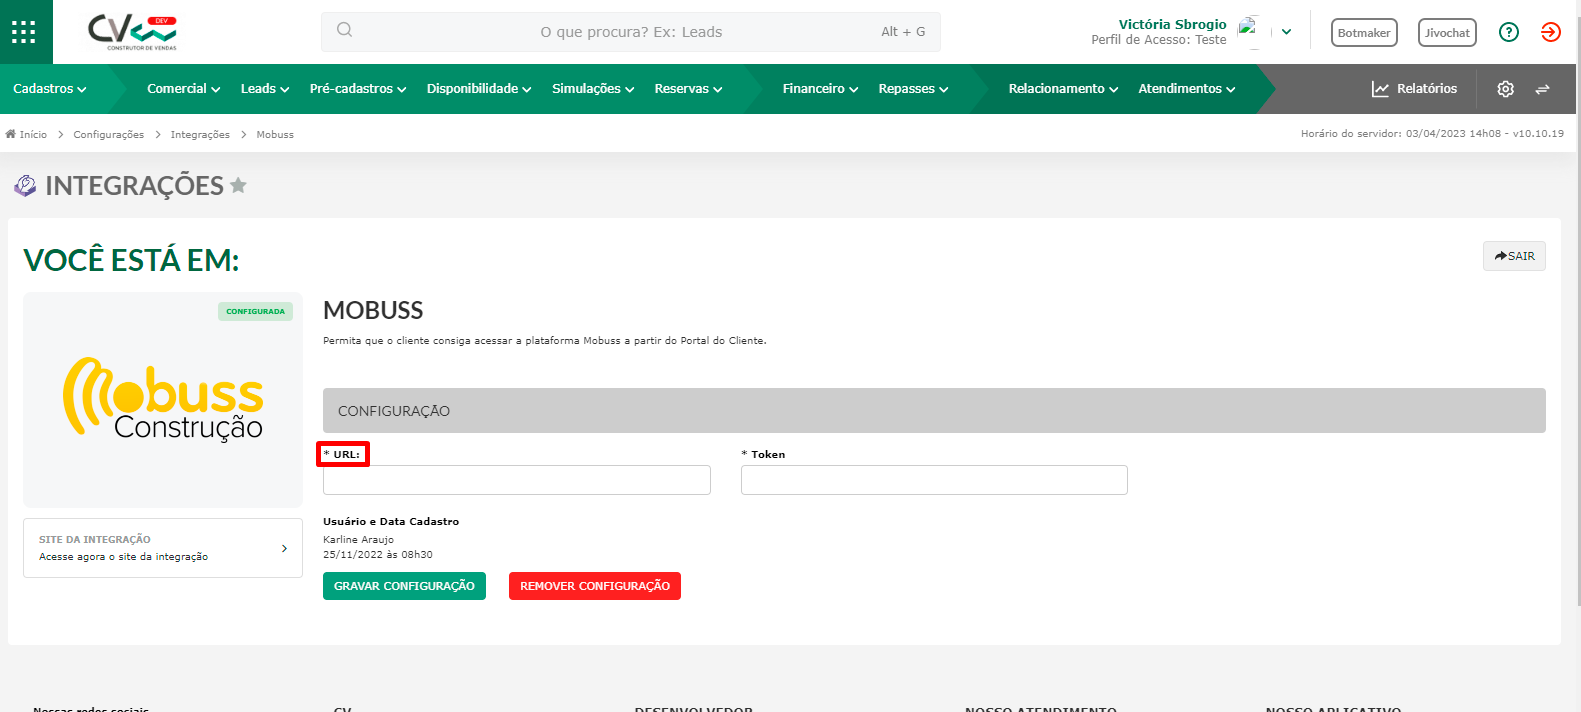
Task: Click the Mobuss breadcrumb item
Action: tap(275, 134)
